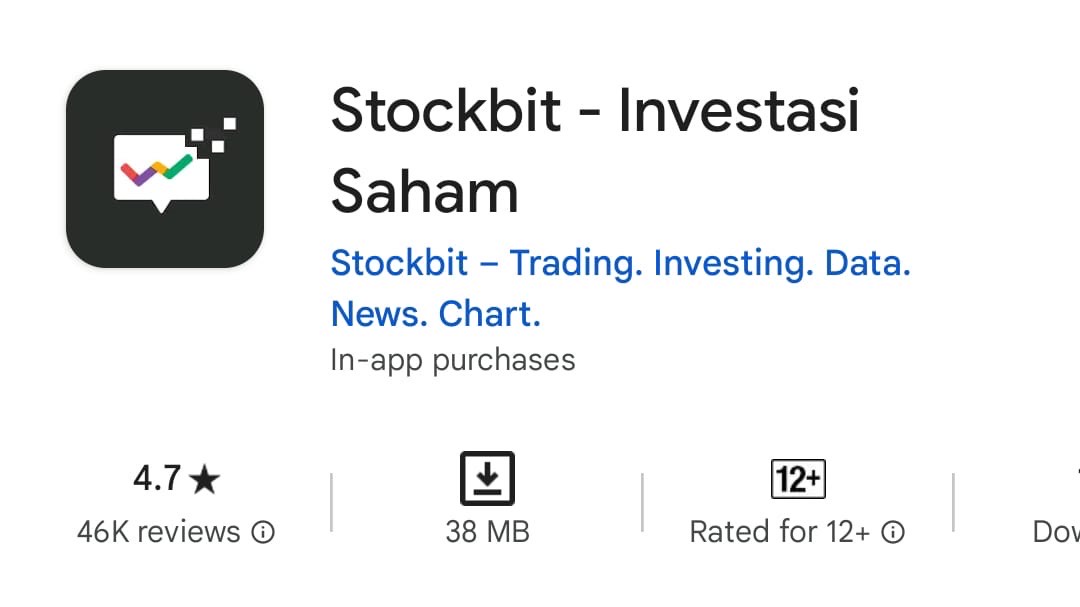This screenshot has height=607, width=1080.
Task: Click the 38 MB size label
Action: (487, 532)
